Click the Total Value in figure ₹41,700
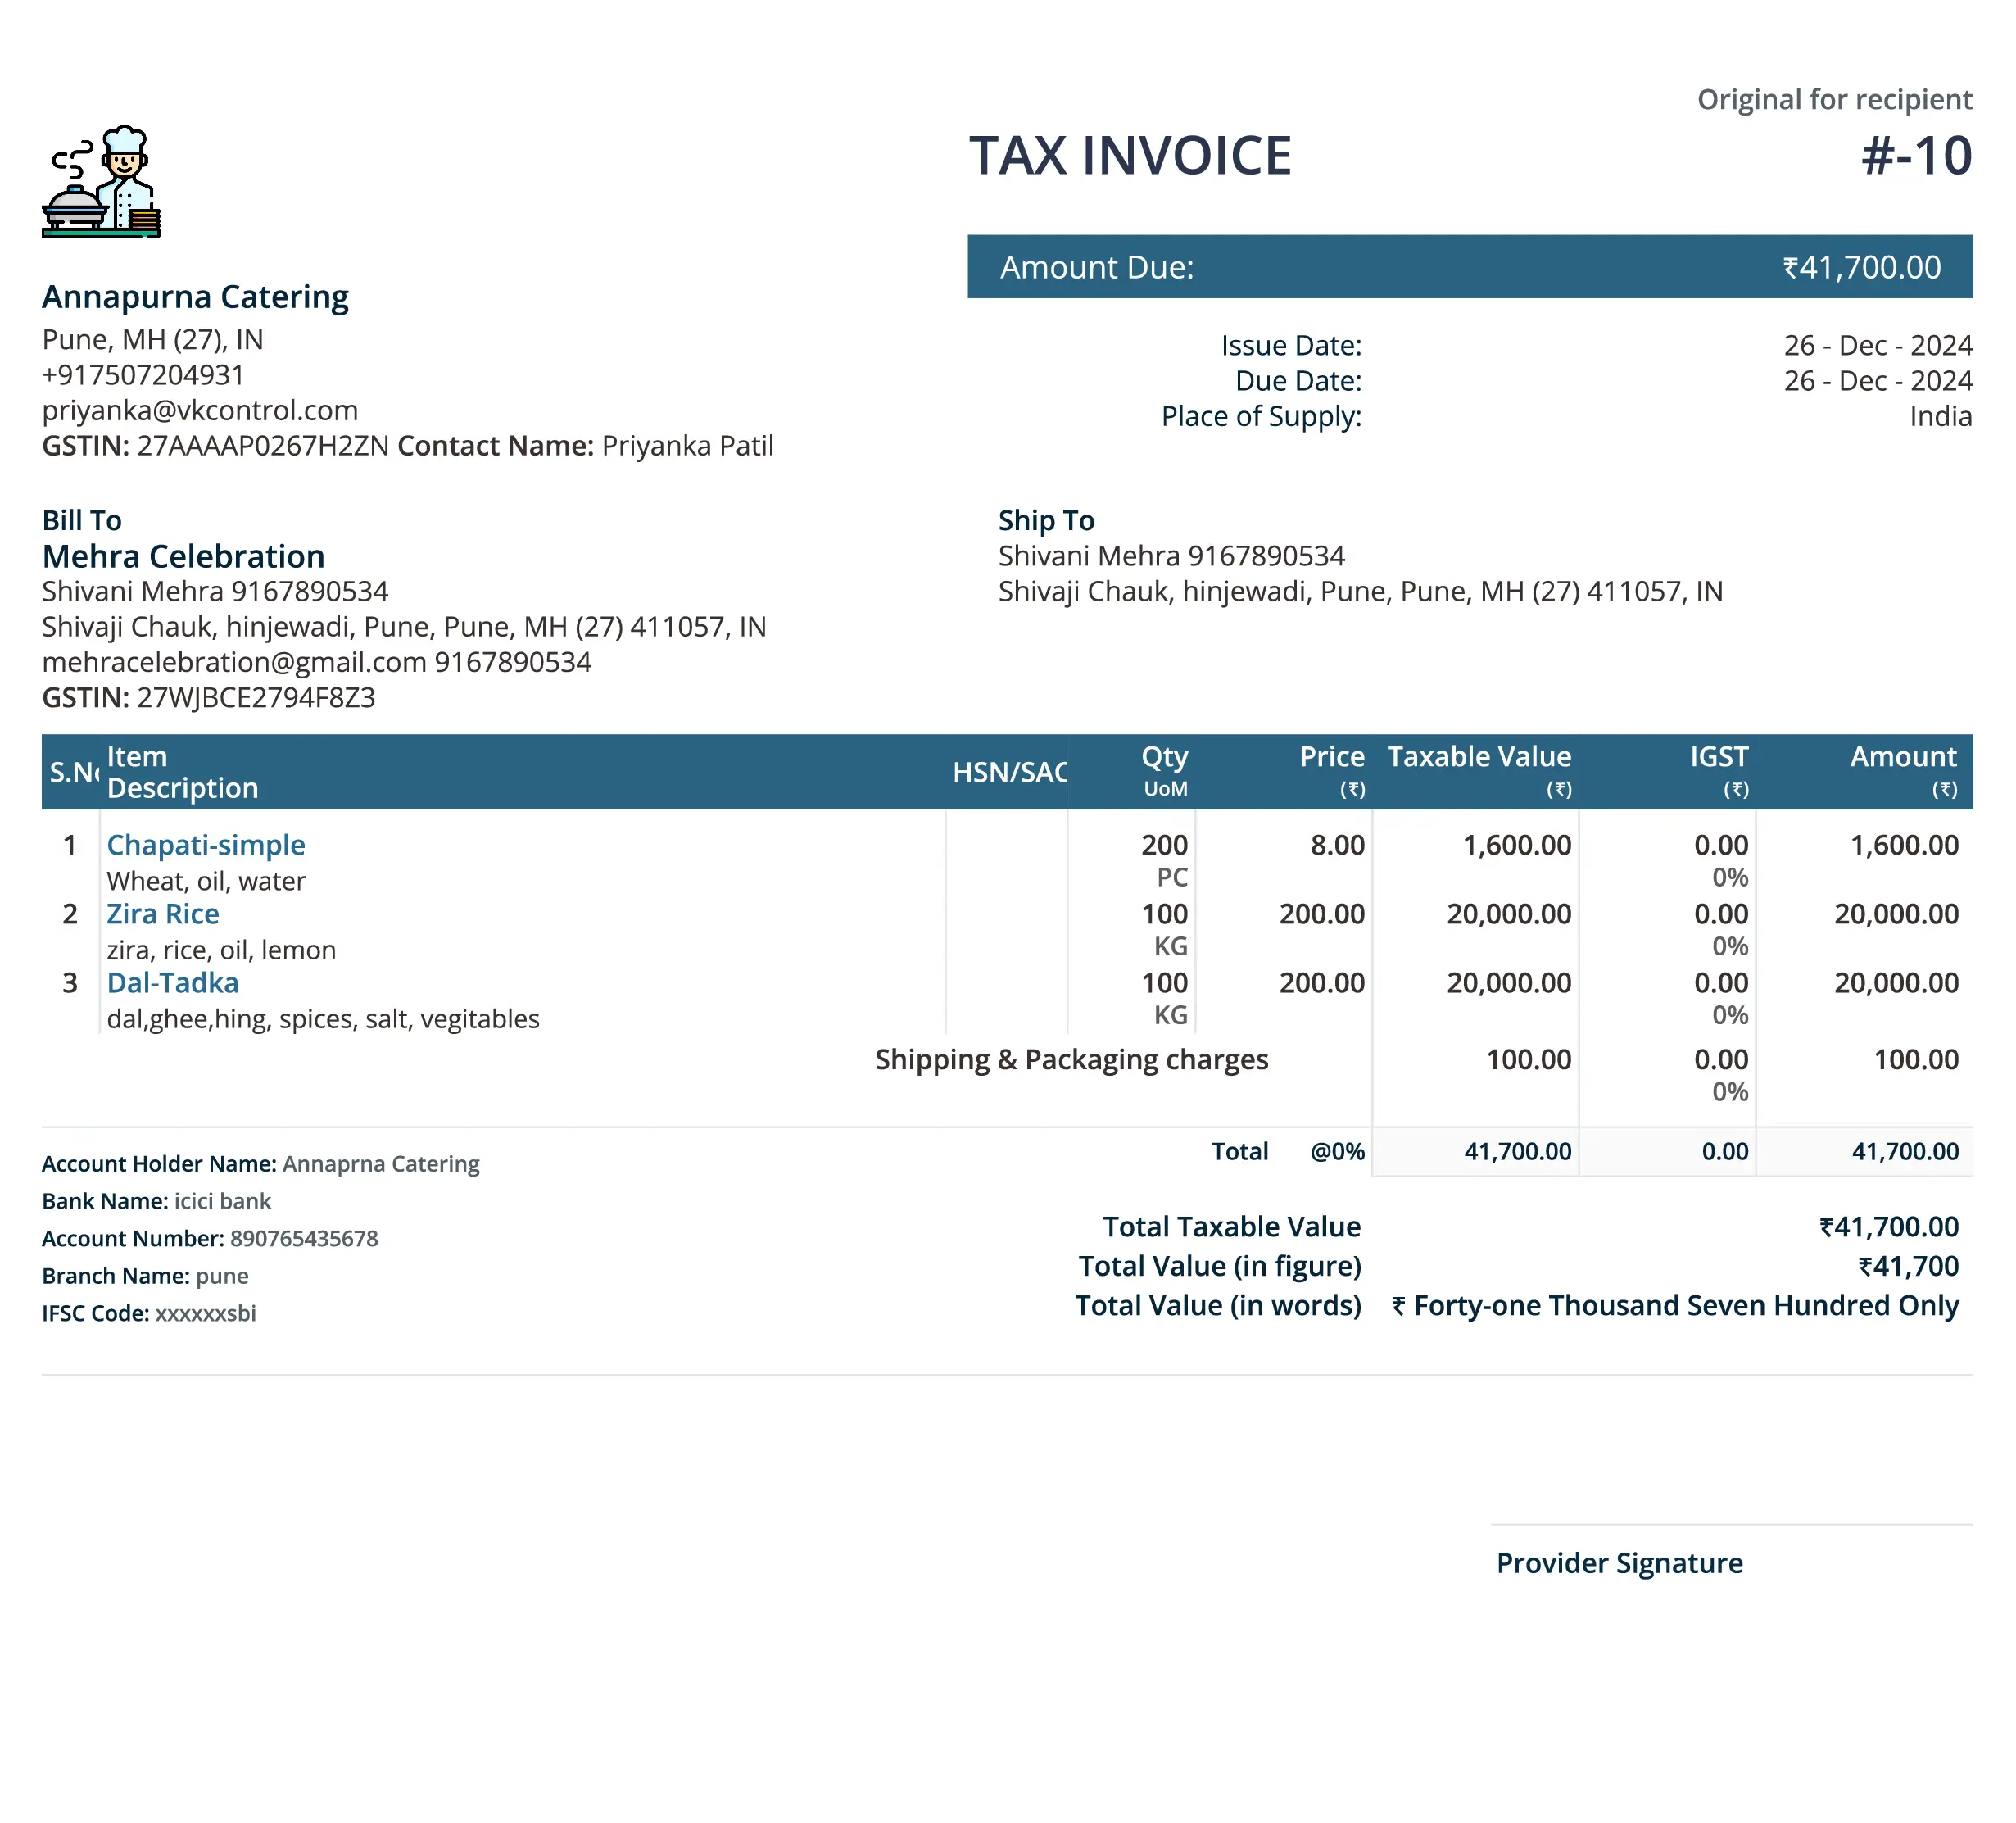This screenshot has height=1823, width=2016. pyautogui.click(x=1908, y=1266)
